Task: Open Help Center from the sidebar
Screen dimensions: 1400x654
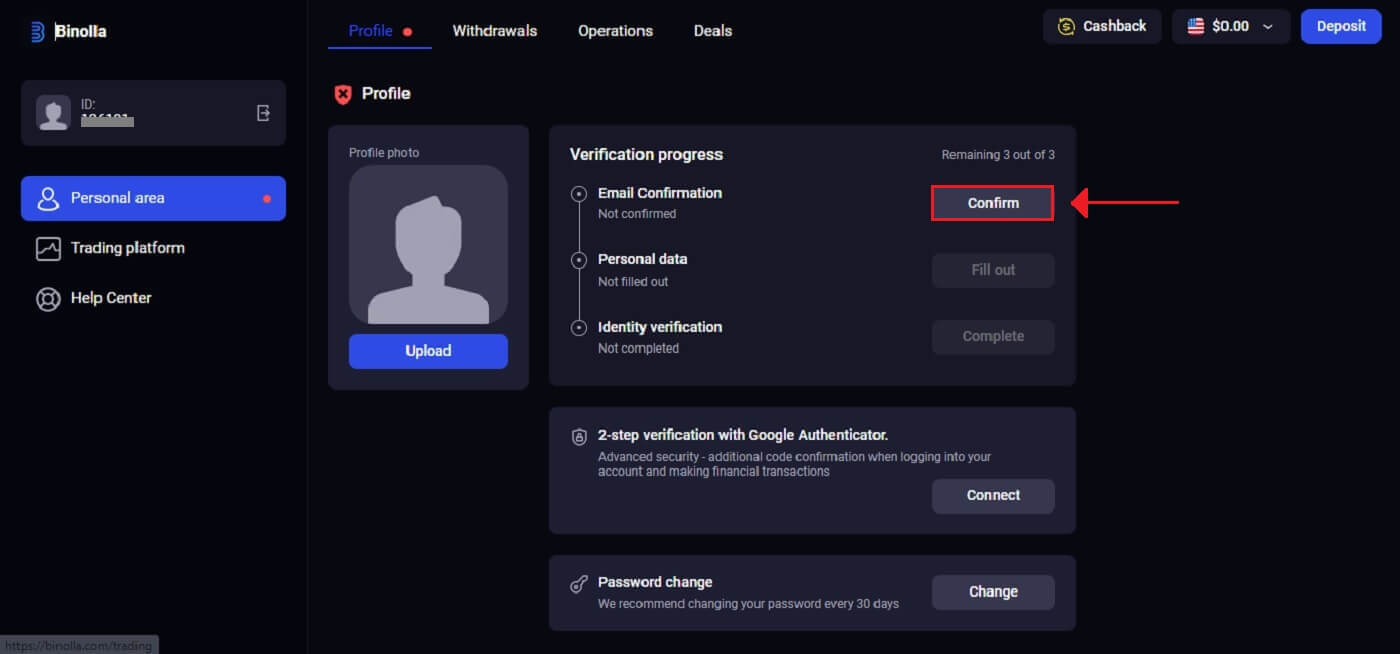Action: point(110,298)
